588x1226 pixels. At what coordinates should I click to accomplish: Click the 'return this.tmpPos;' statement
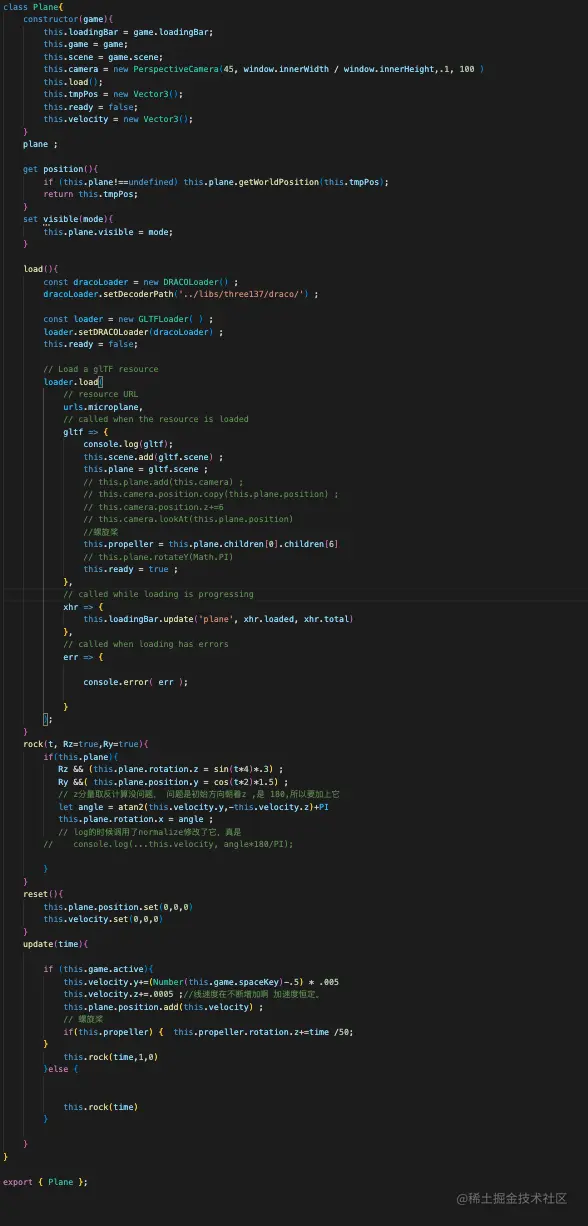click(90, 194)
